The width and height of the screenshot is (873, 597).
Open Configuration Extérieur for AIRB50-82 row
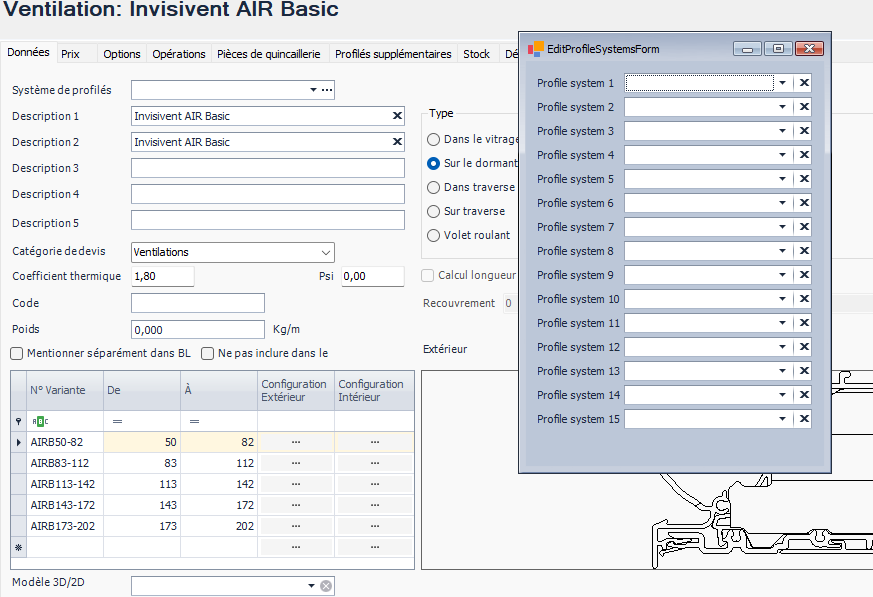[296, 442]
